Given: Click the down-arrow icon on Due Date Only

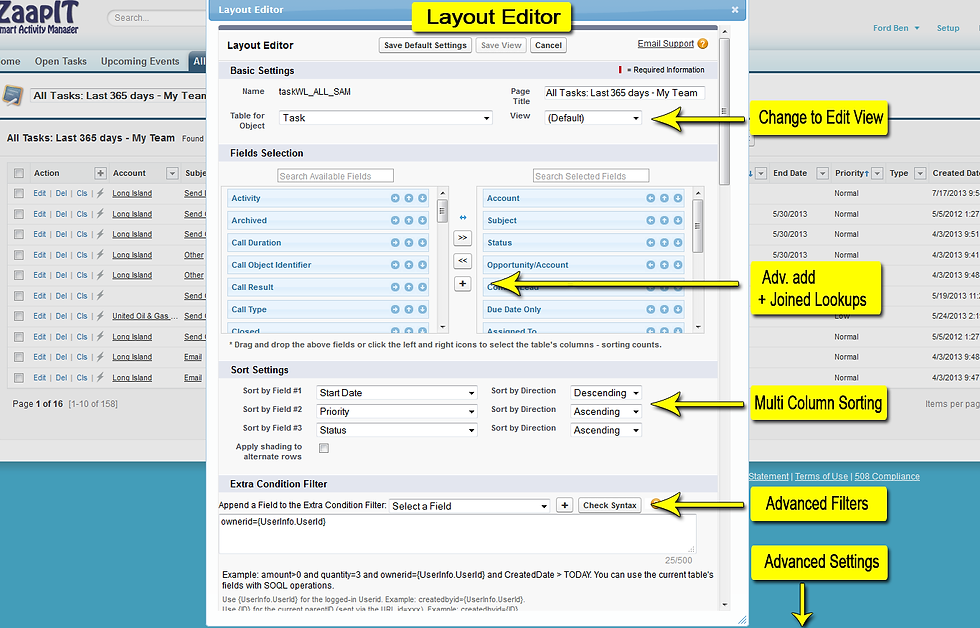Looking at the screenshot, I should [678, 309].
